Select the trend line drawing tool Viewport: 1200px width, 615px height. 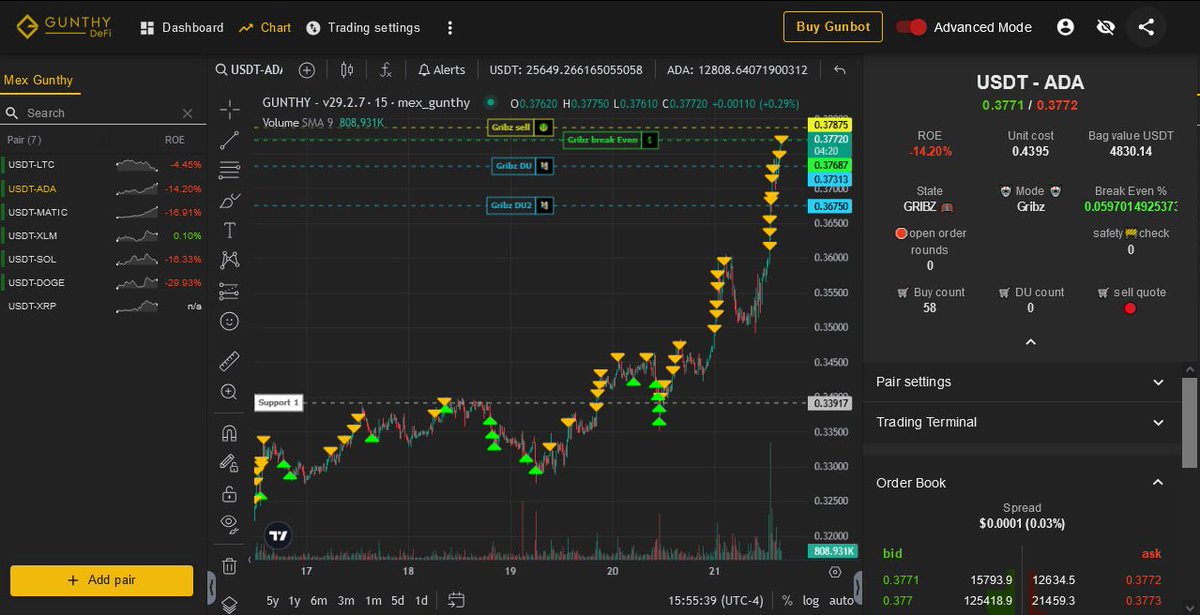click(x=229, y=139)
